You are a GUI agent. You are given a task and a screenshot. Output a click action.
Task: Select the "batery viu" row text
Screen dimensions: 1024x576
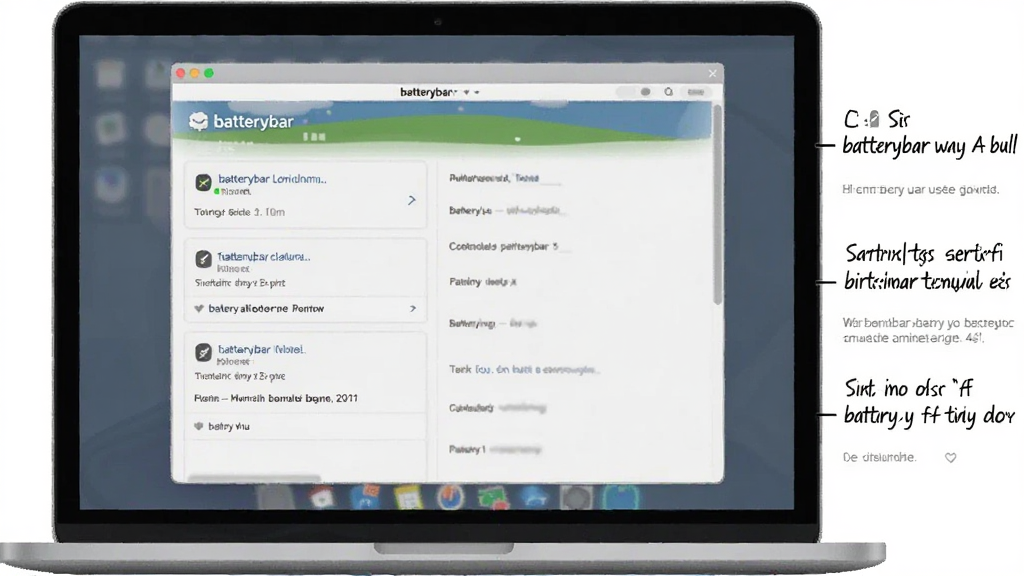tap(229, 426)
